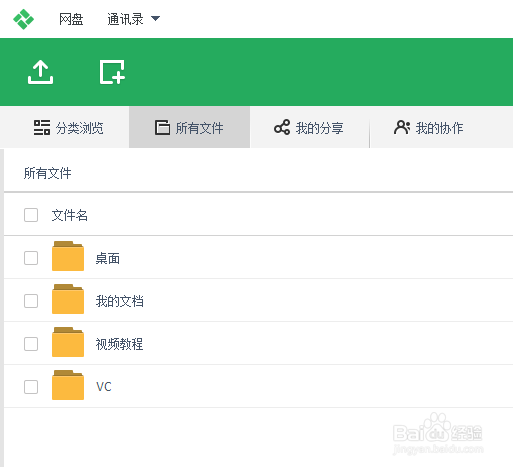Open the 我的文档 folder icon
513x467 pixels.
tap(68, 299)
